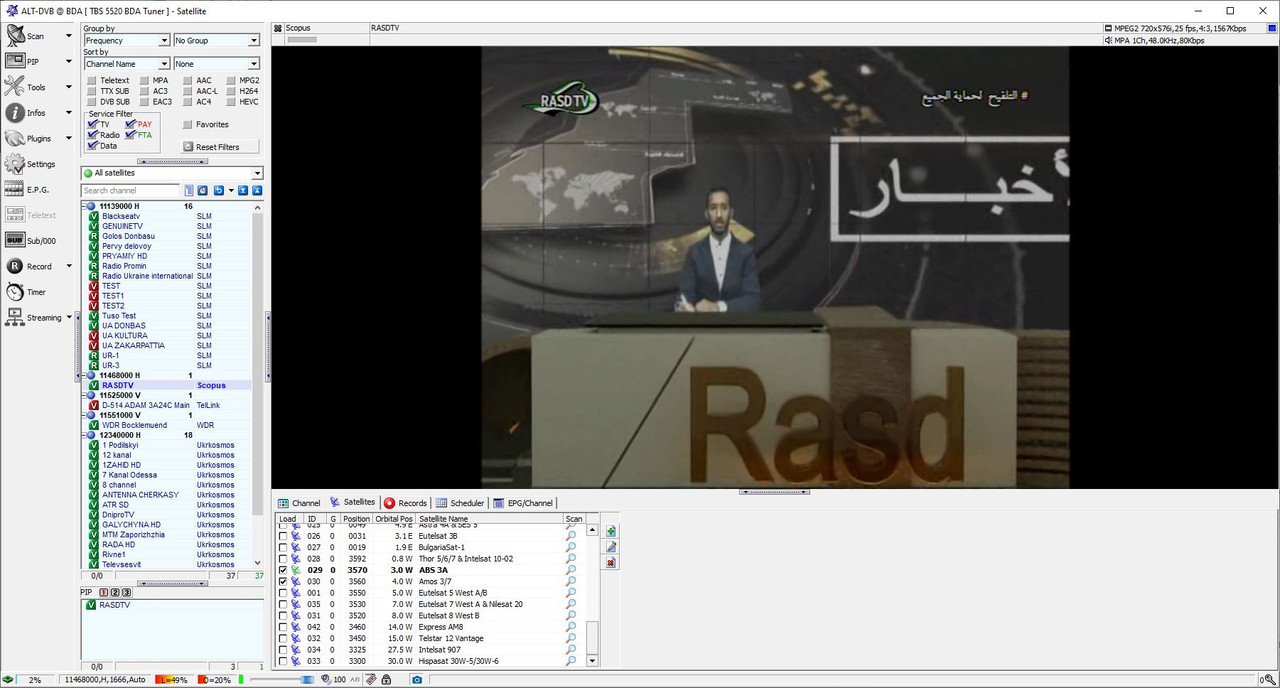
Task: Click scan magnifier for ABS 3A
Action: point(571,570)
